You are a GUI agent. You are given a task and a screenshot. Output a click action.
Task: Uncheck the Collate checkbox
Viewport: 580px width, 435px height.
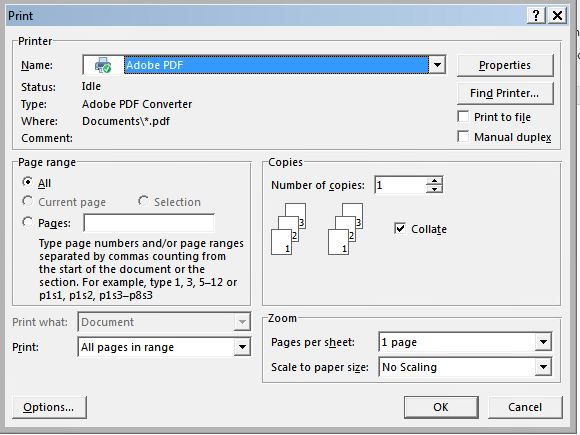[400, 229]
